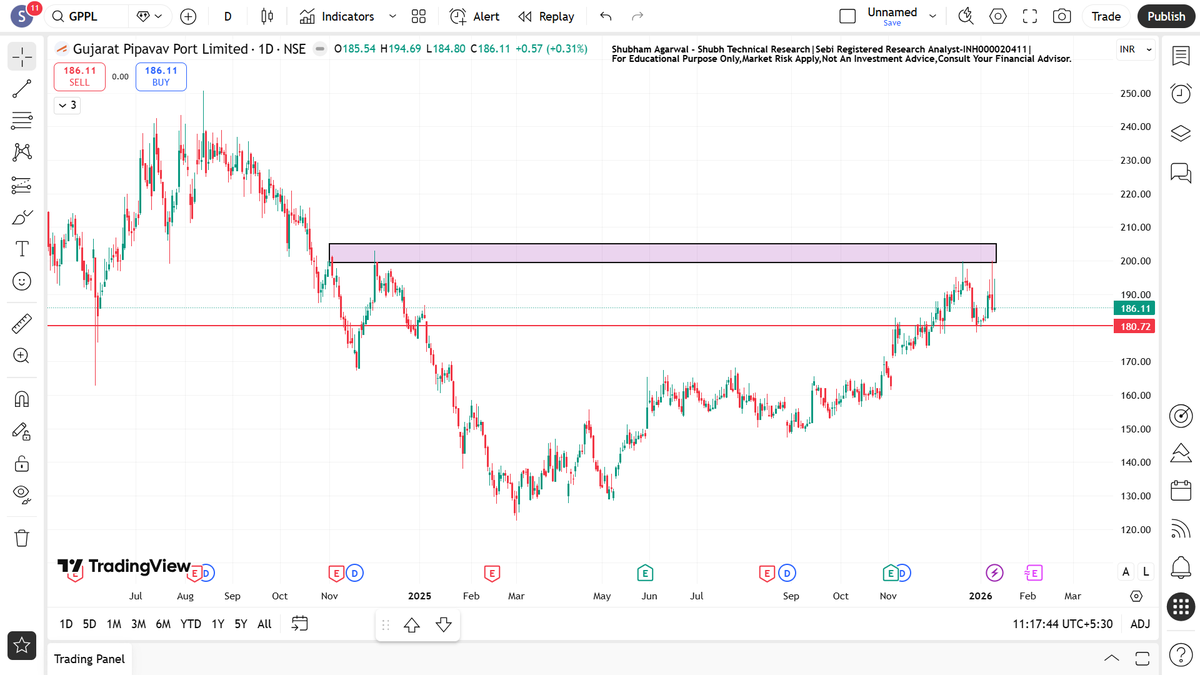Open the Fibonacci retracement tools
The width and height of the screenshot is (1200, 675).
tap(22, 121)
